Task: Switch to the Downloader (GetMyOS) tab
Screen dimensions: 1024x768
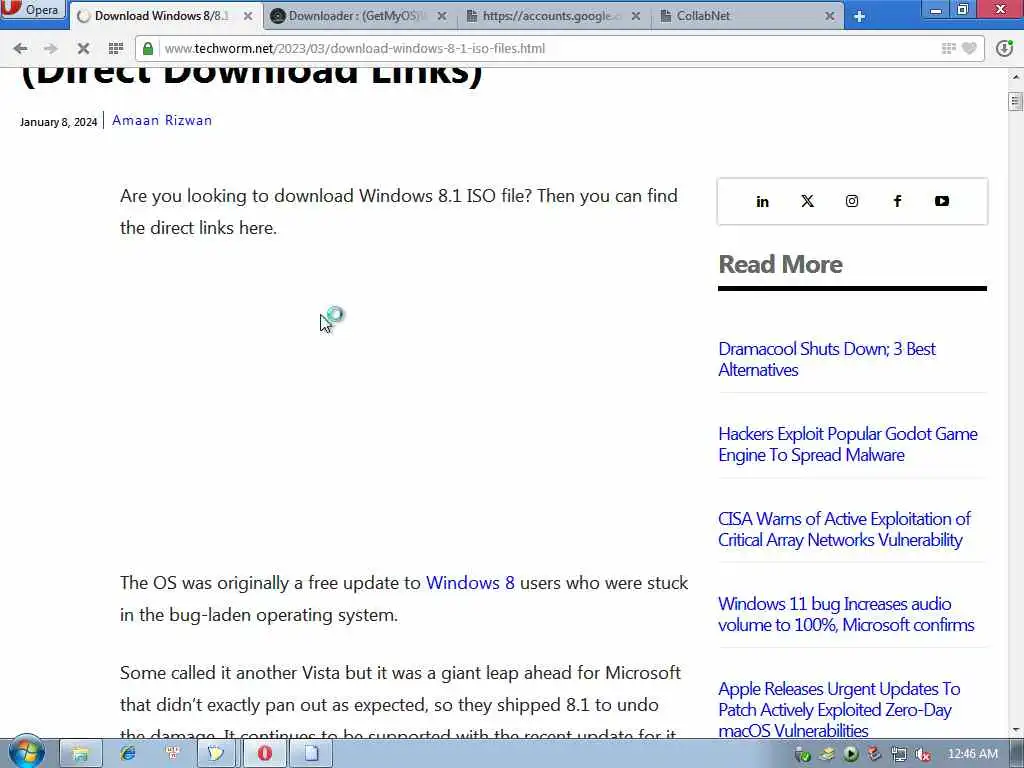Action: (x=359, y=16)
